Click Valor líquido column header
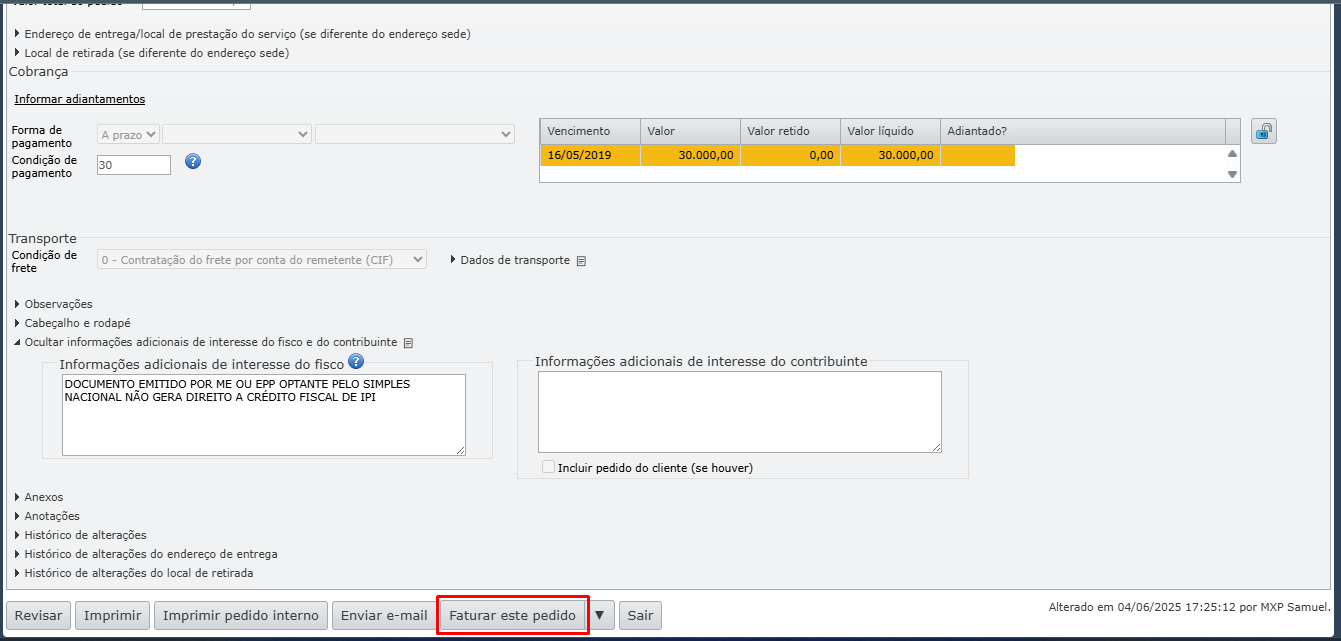 tap(890, 131)
